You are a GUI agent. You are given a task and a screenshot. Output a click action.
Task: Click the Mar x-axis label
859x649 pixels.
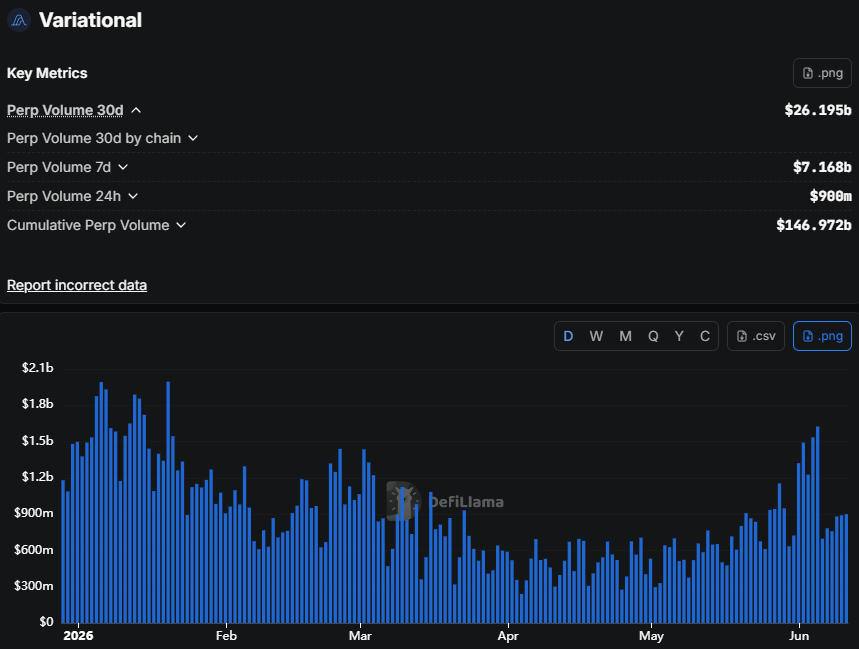pos(360,636)
